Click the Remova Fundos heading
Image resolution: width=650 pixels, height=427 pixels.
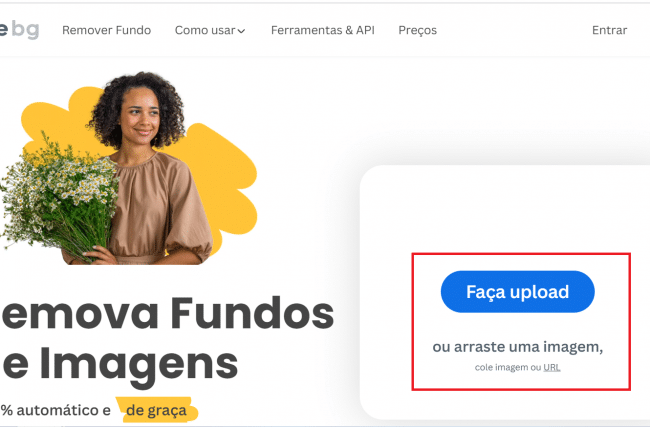[x=167, y=314]
